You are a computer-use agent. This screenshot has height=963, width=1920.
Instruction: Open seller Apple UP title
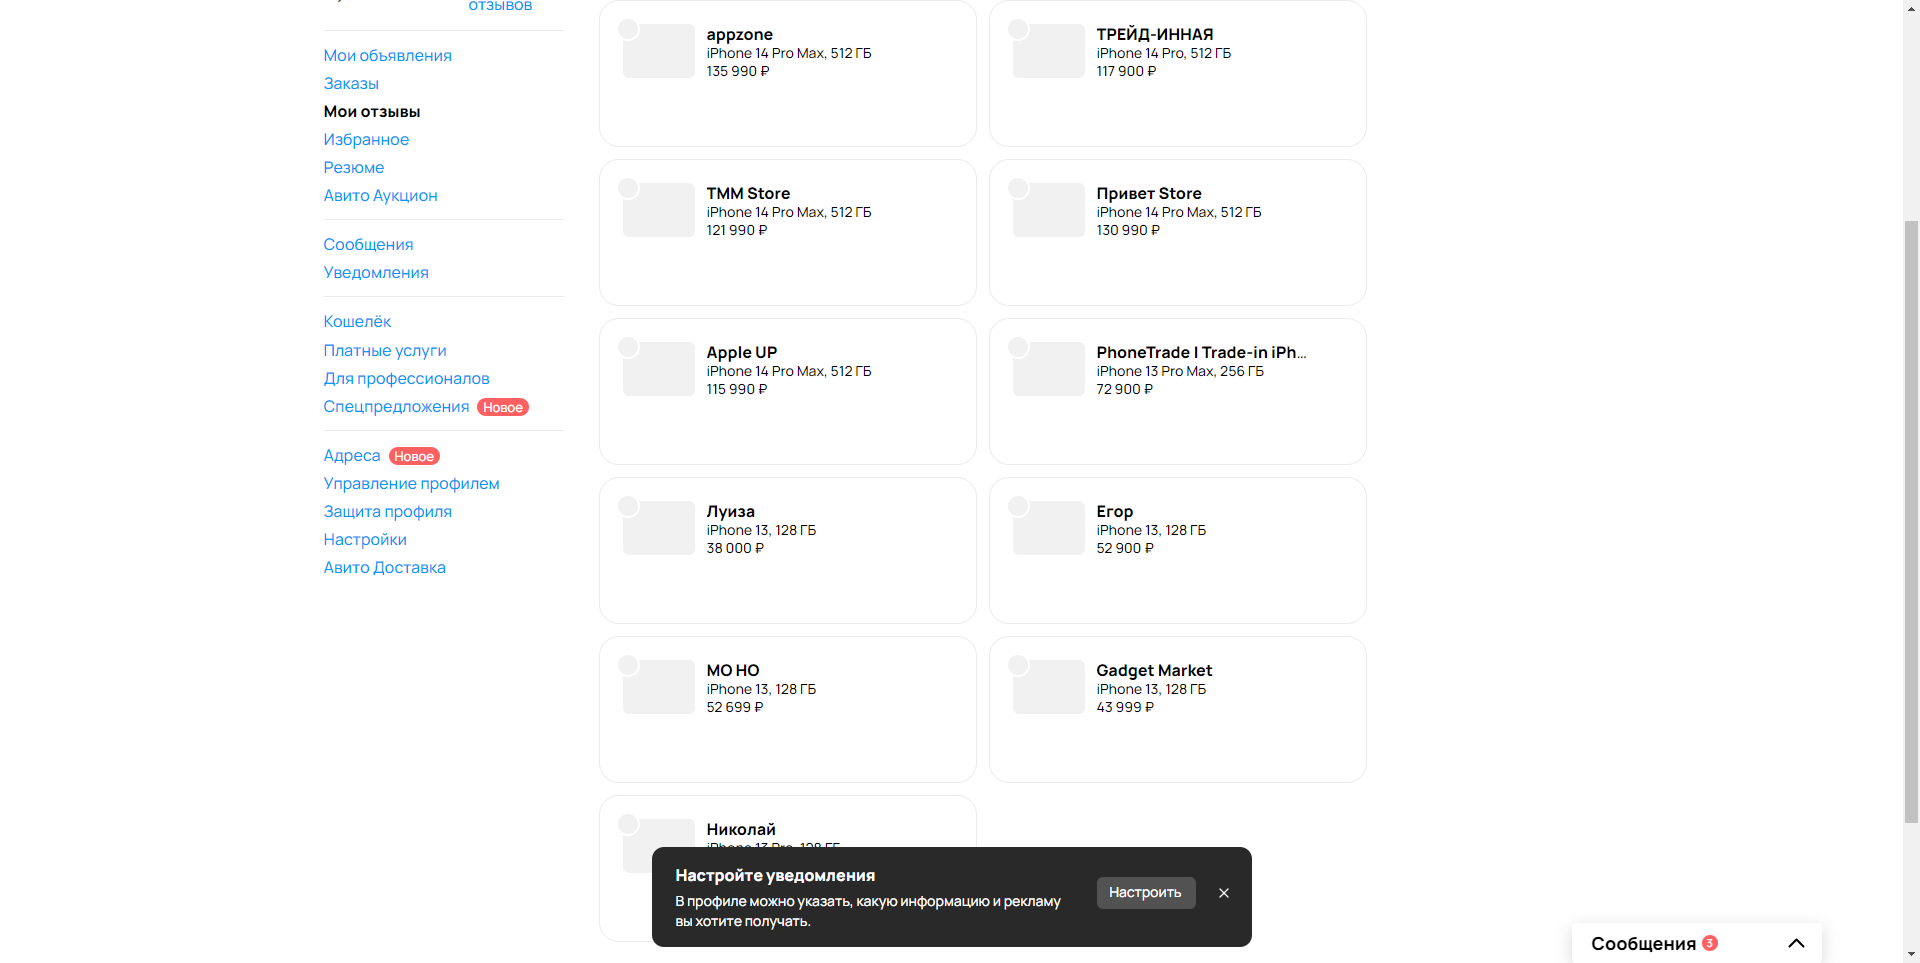pos(741,353)
